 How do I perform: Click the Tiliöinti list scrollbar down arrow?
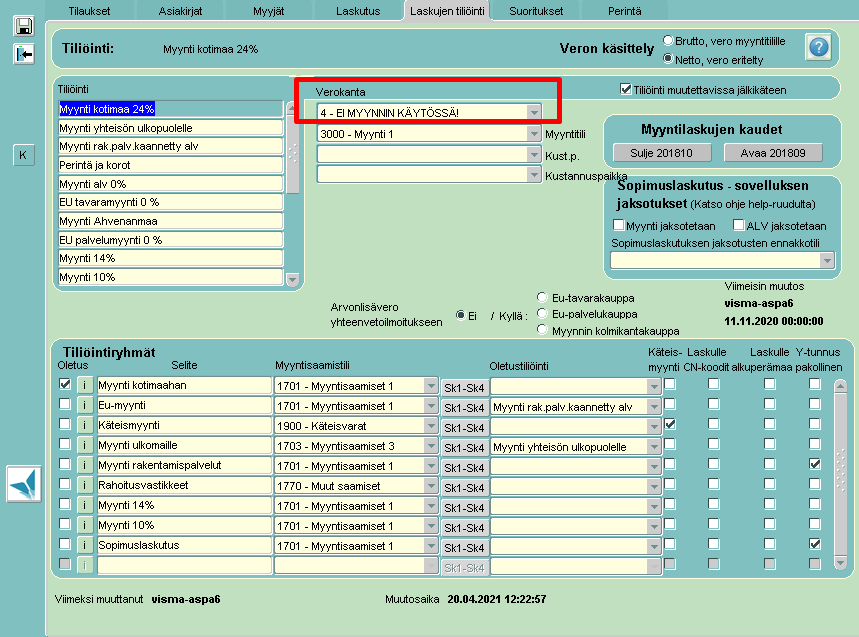tap(293, 279)
